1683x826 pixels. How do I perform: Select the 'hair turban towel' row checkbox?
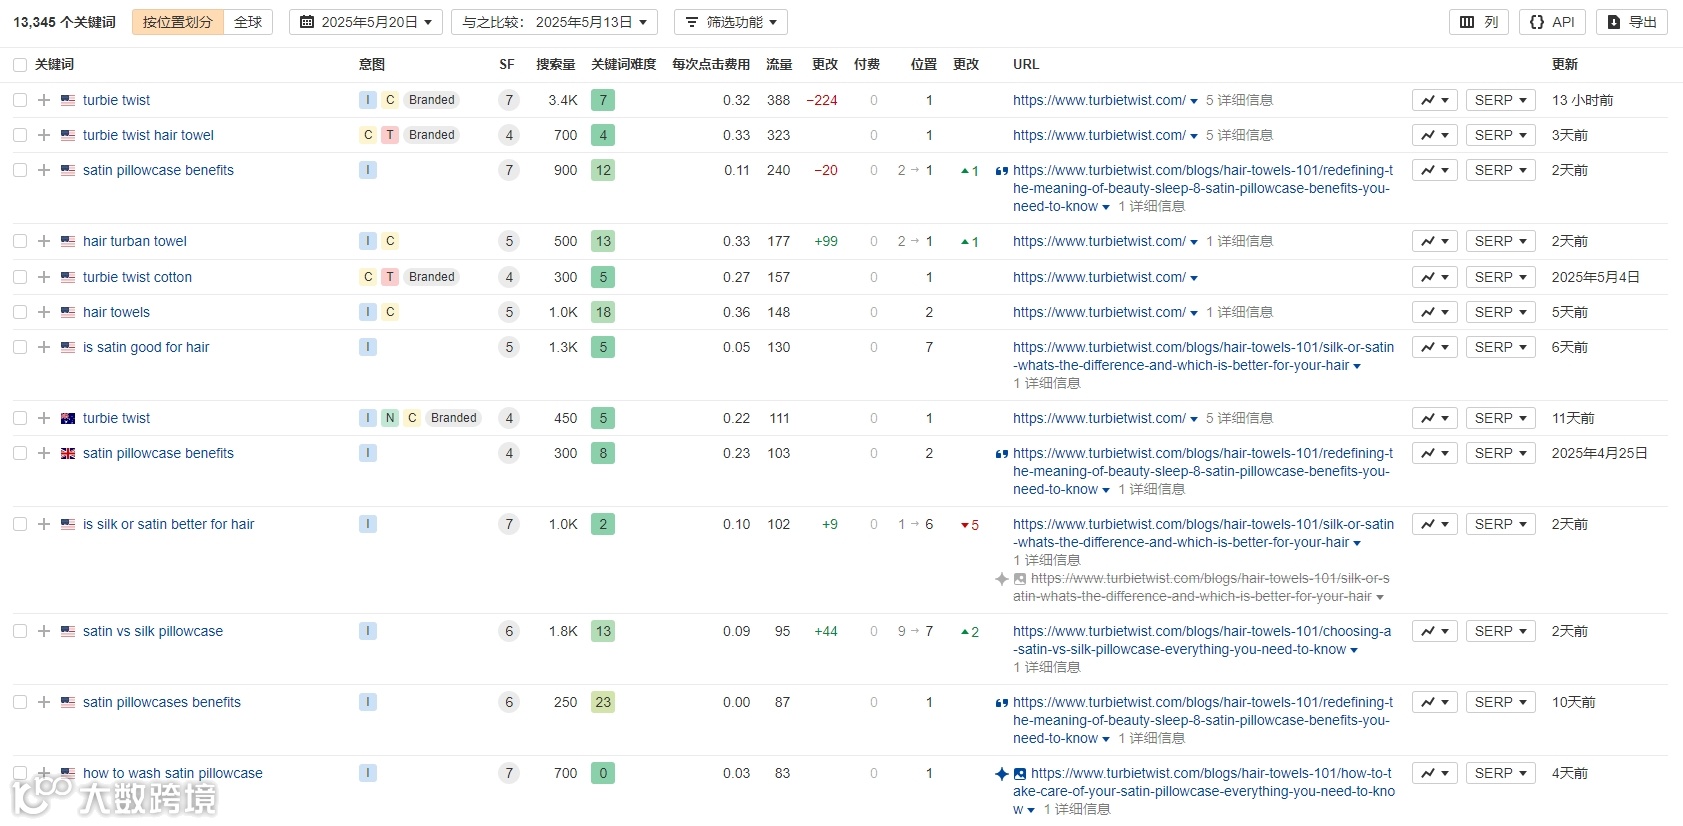click(20, 241)
